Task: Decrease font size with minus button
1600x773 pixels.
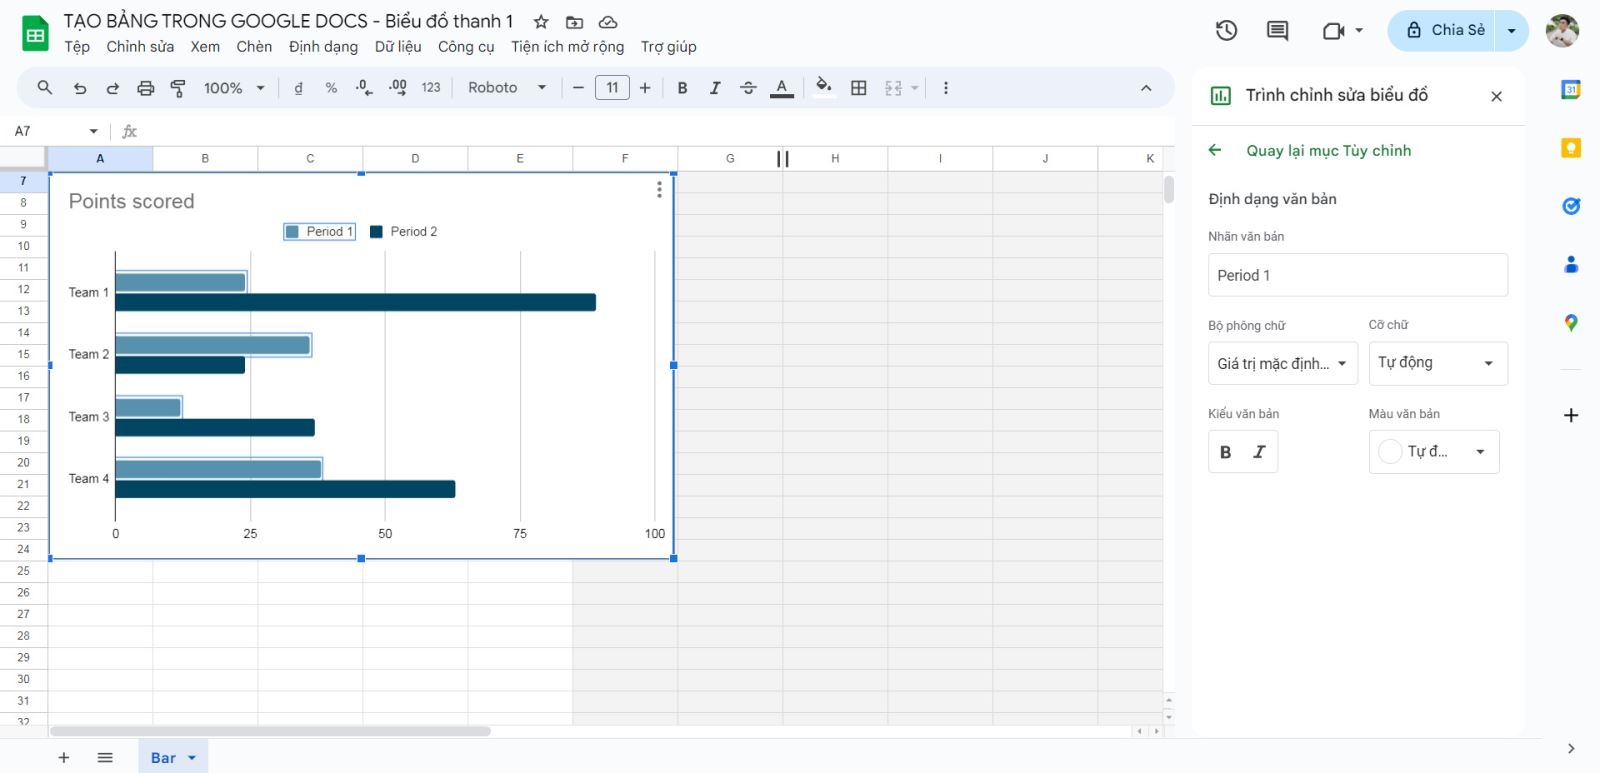Action: pyautogui.click(x=578, y=88)
